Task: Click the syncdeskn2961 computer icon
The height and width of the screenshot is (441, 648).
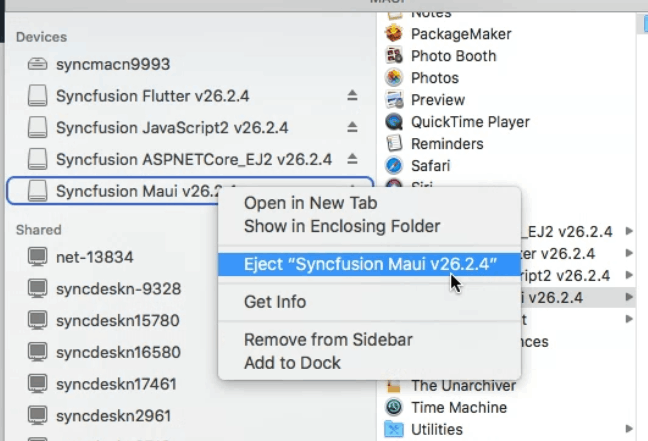Action: pos(37,416)
